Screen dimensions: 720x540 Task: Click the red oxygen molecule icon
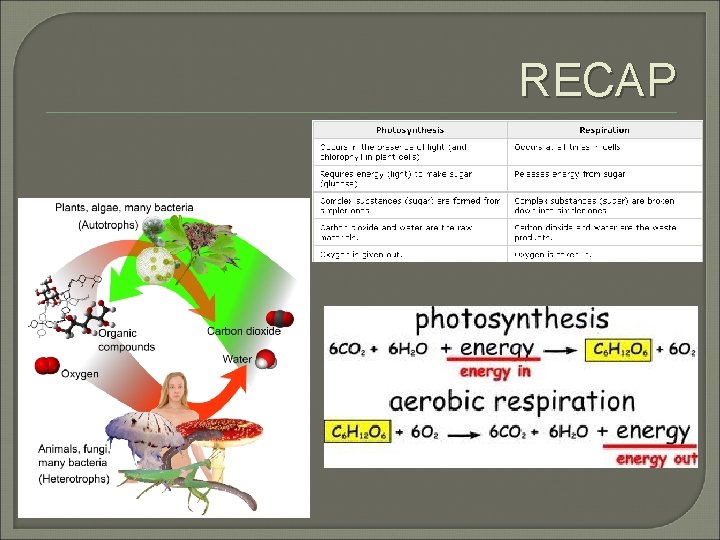click(47, 366)
